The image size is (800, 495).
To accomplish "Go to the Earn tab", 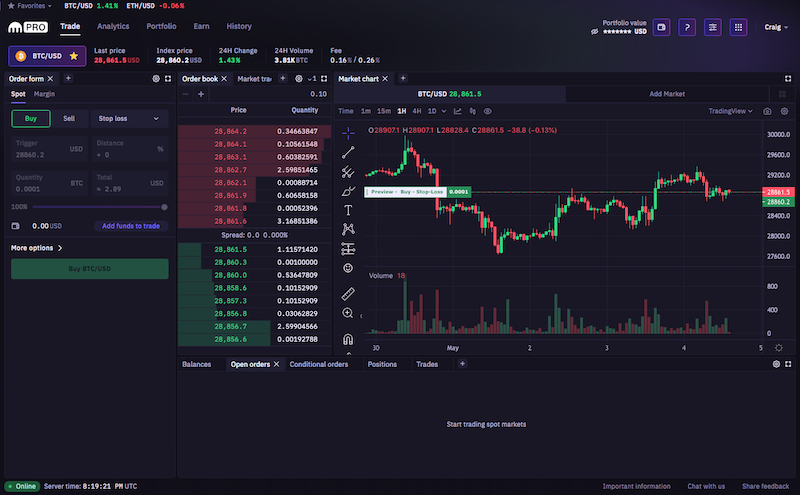I will pos(201,27).
